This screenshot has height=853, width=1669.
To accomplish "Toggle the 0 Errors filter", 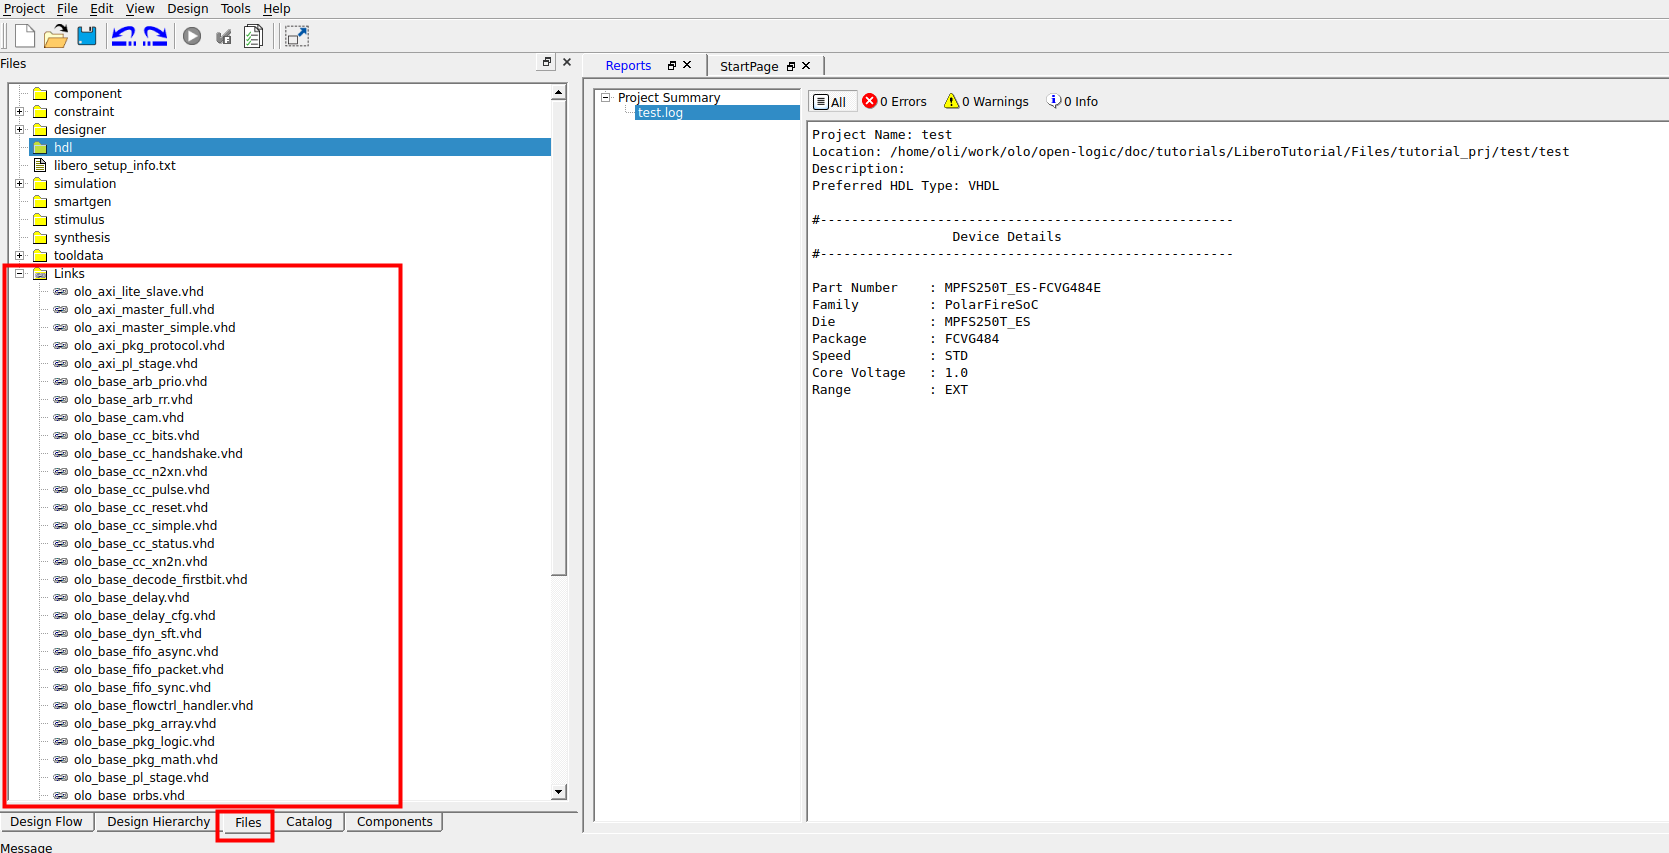I will (x=895, y=102).
